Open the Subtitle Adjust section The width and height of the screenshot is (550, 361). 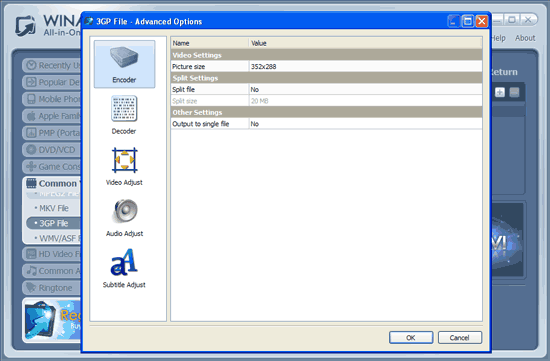[124, 269]
